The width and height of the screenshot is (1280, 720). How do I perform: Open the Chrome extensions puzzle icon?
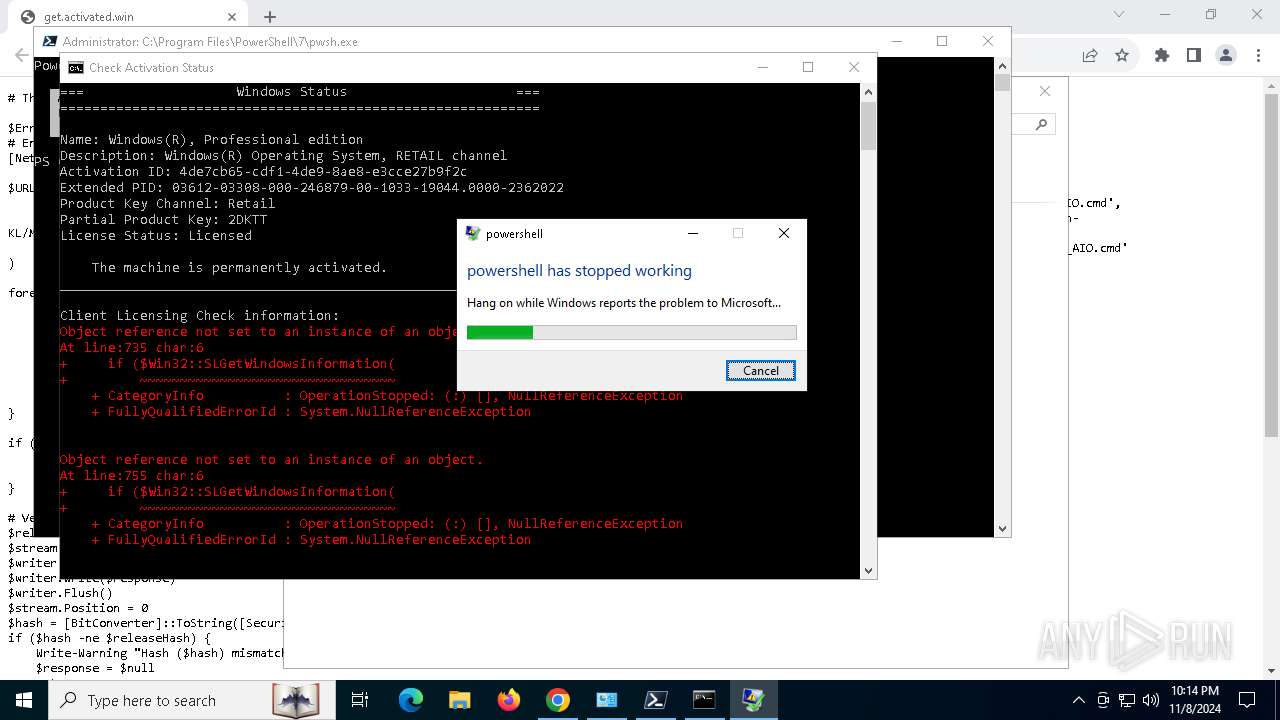click(1162, 55)
